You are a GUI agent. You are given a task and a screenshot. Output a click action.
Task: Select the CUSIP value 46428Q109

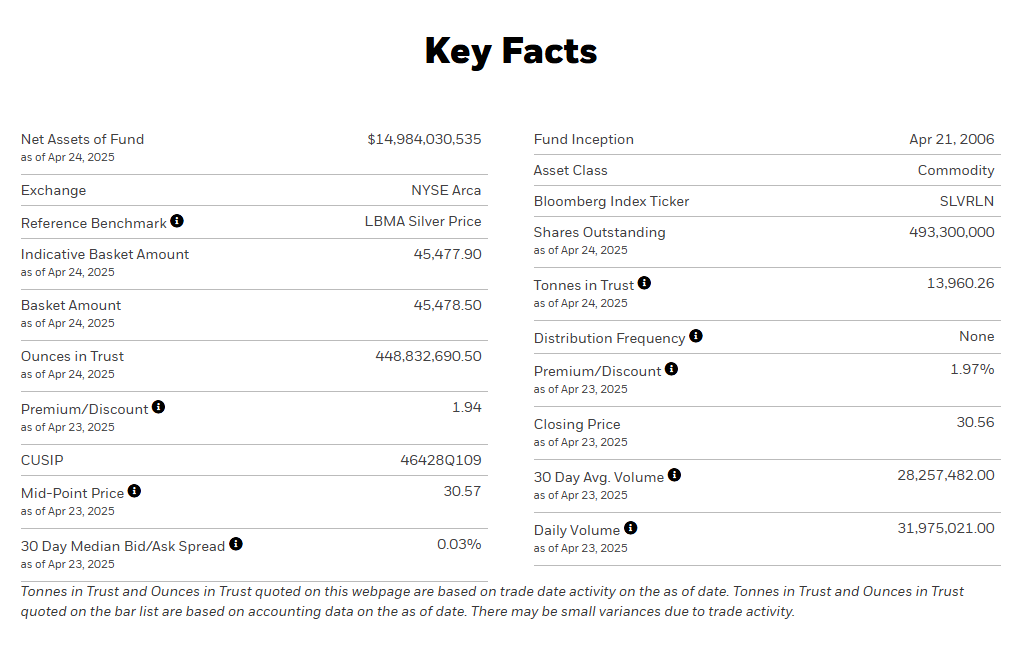click(x=440, y=461)
